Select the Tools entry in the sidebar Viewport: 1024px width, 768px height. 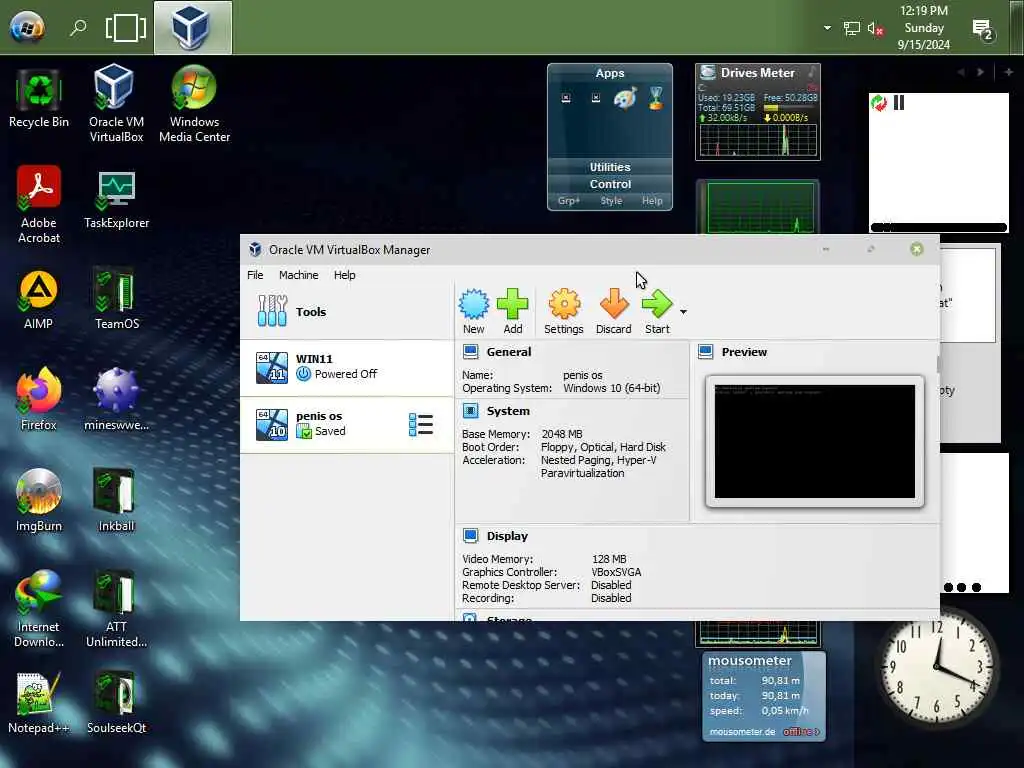pos(347,312)
